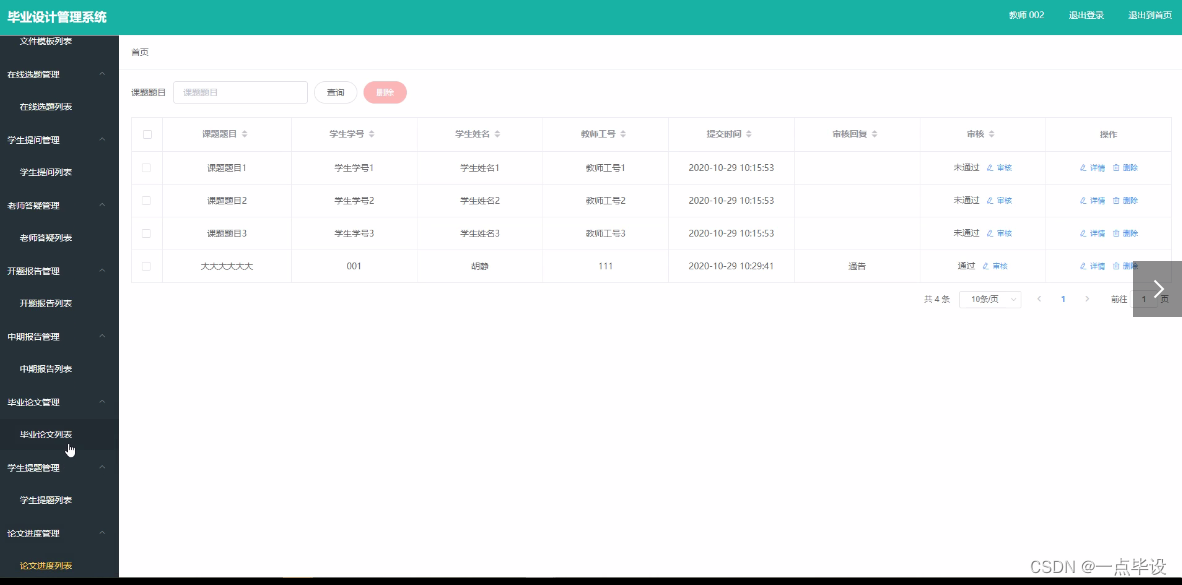Open 审核 edit for row 课题题目3
Screen dimensions: 1182x585
coord(1000,234)
